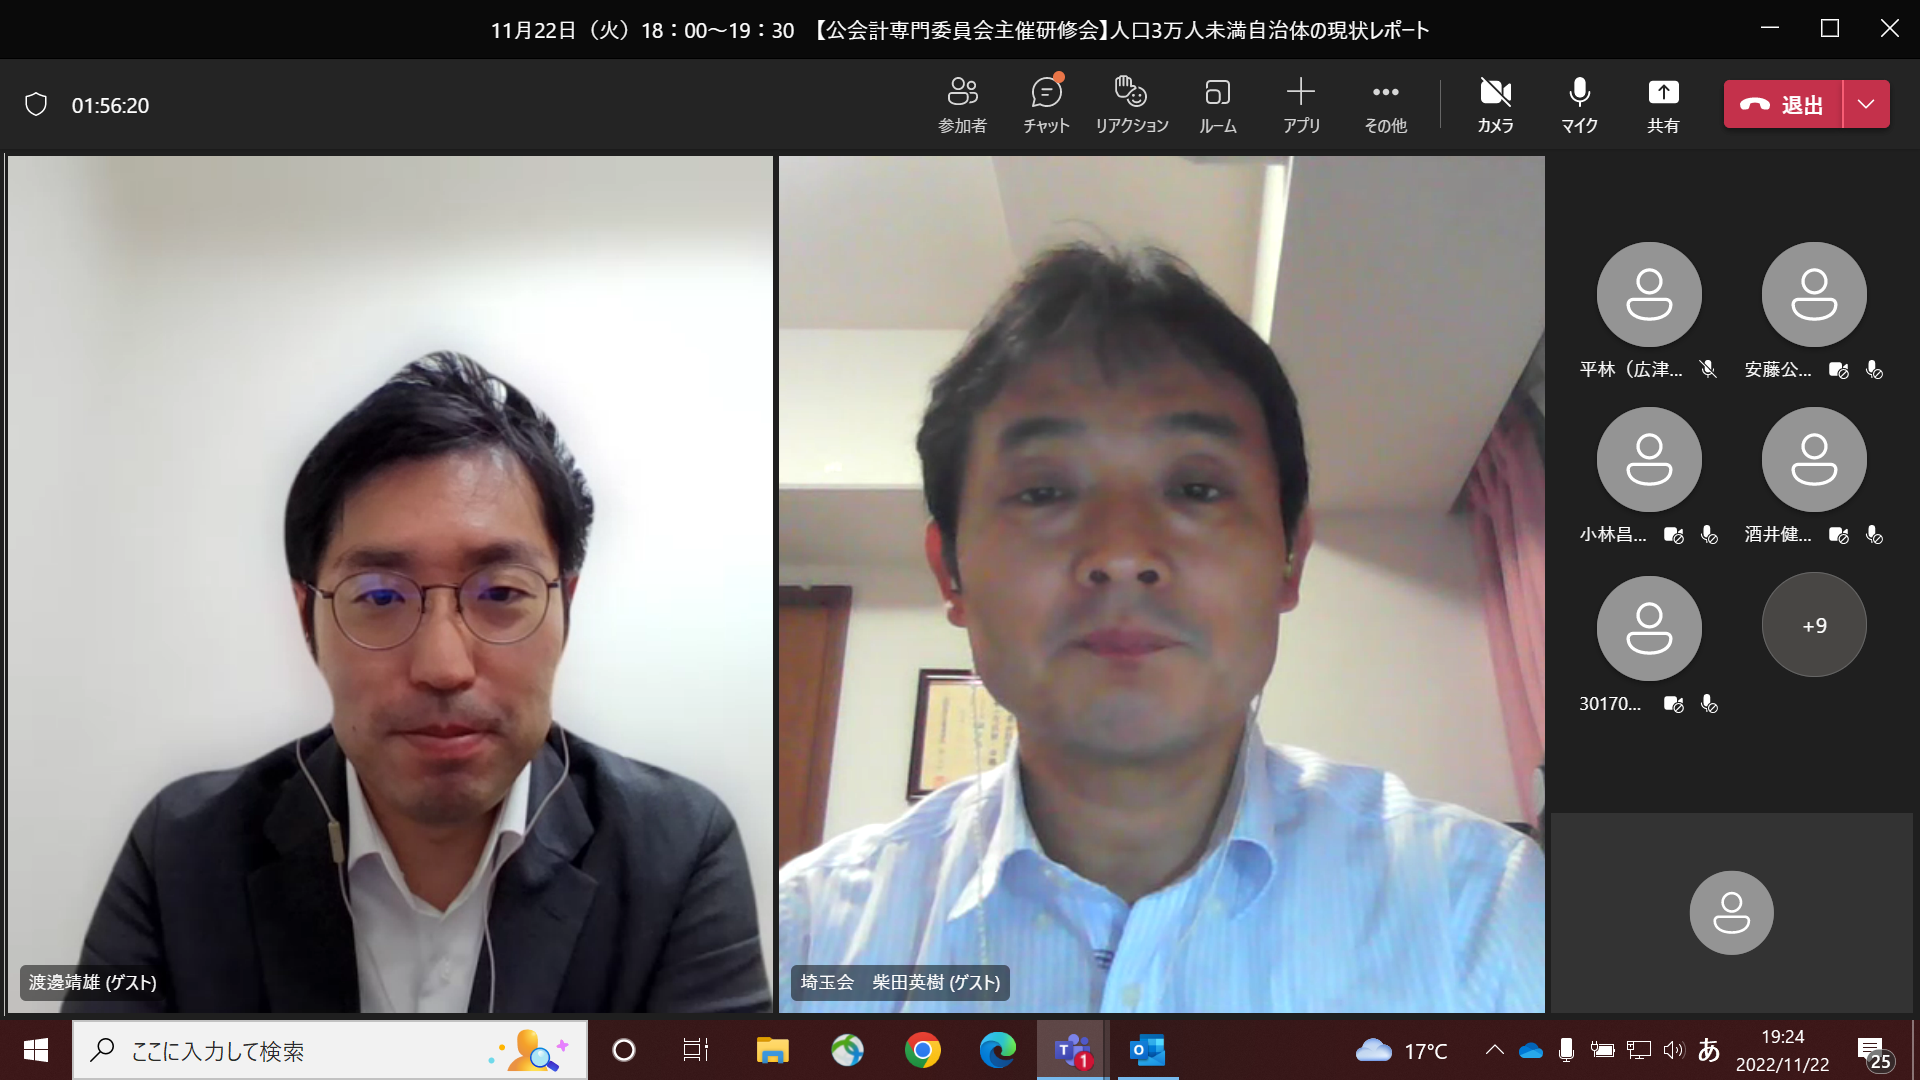1920x1080 pixels.
Task: Select 渡邊靖雄 video tile
Action: point(390,584)
